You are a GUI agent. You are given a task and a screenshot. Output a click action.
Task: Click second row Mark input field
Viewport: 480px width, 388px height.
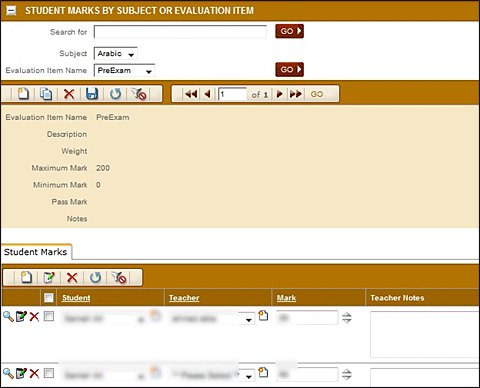tap(307, 375)
